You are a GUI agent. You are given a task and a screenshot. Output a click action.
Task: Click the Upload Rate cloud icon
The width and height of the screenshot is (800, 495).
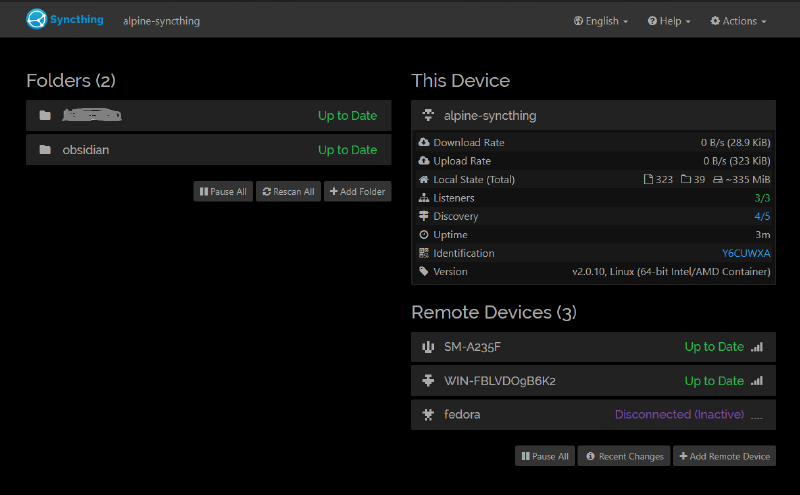click(x=424, y=160)
